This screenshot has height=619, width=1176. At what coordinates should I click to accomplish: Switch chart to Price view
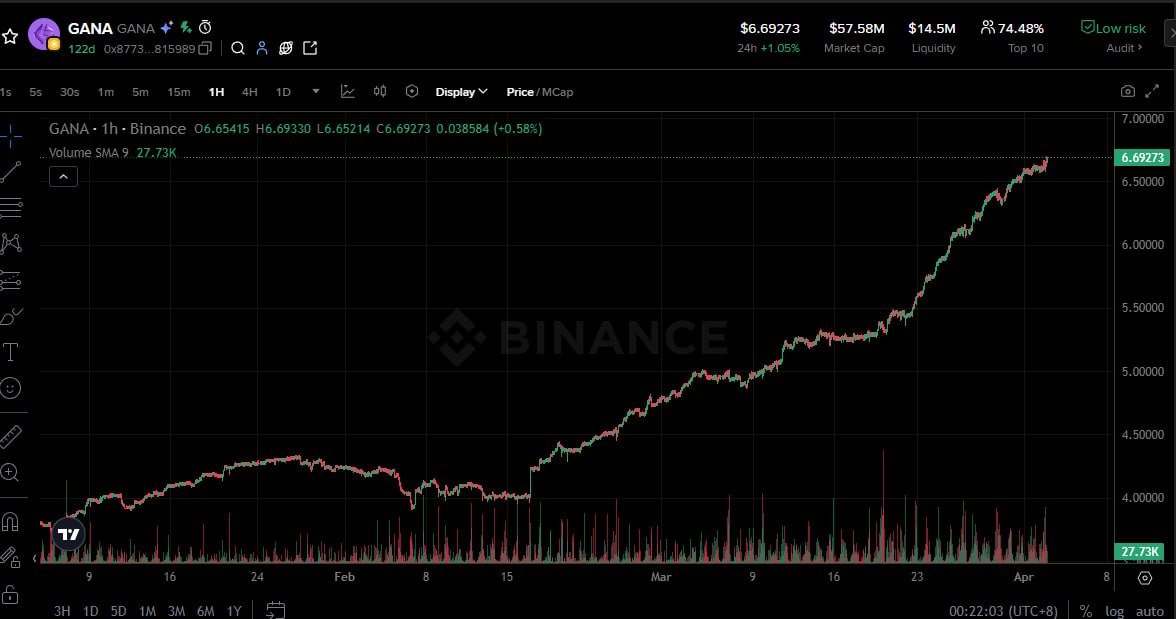tap(520, 92)
